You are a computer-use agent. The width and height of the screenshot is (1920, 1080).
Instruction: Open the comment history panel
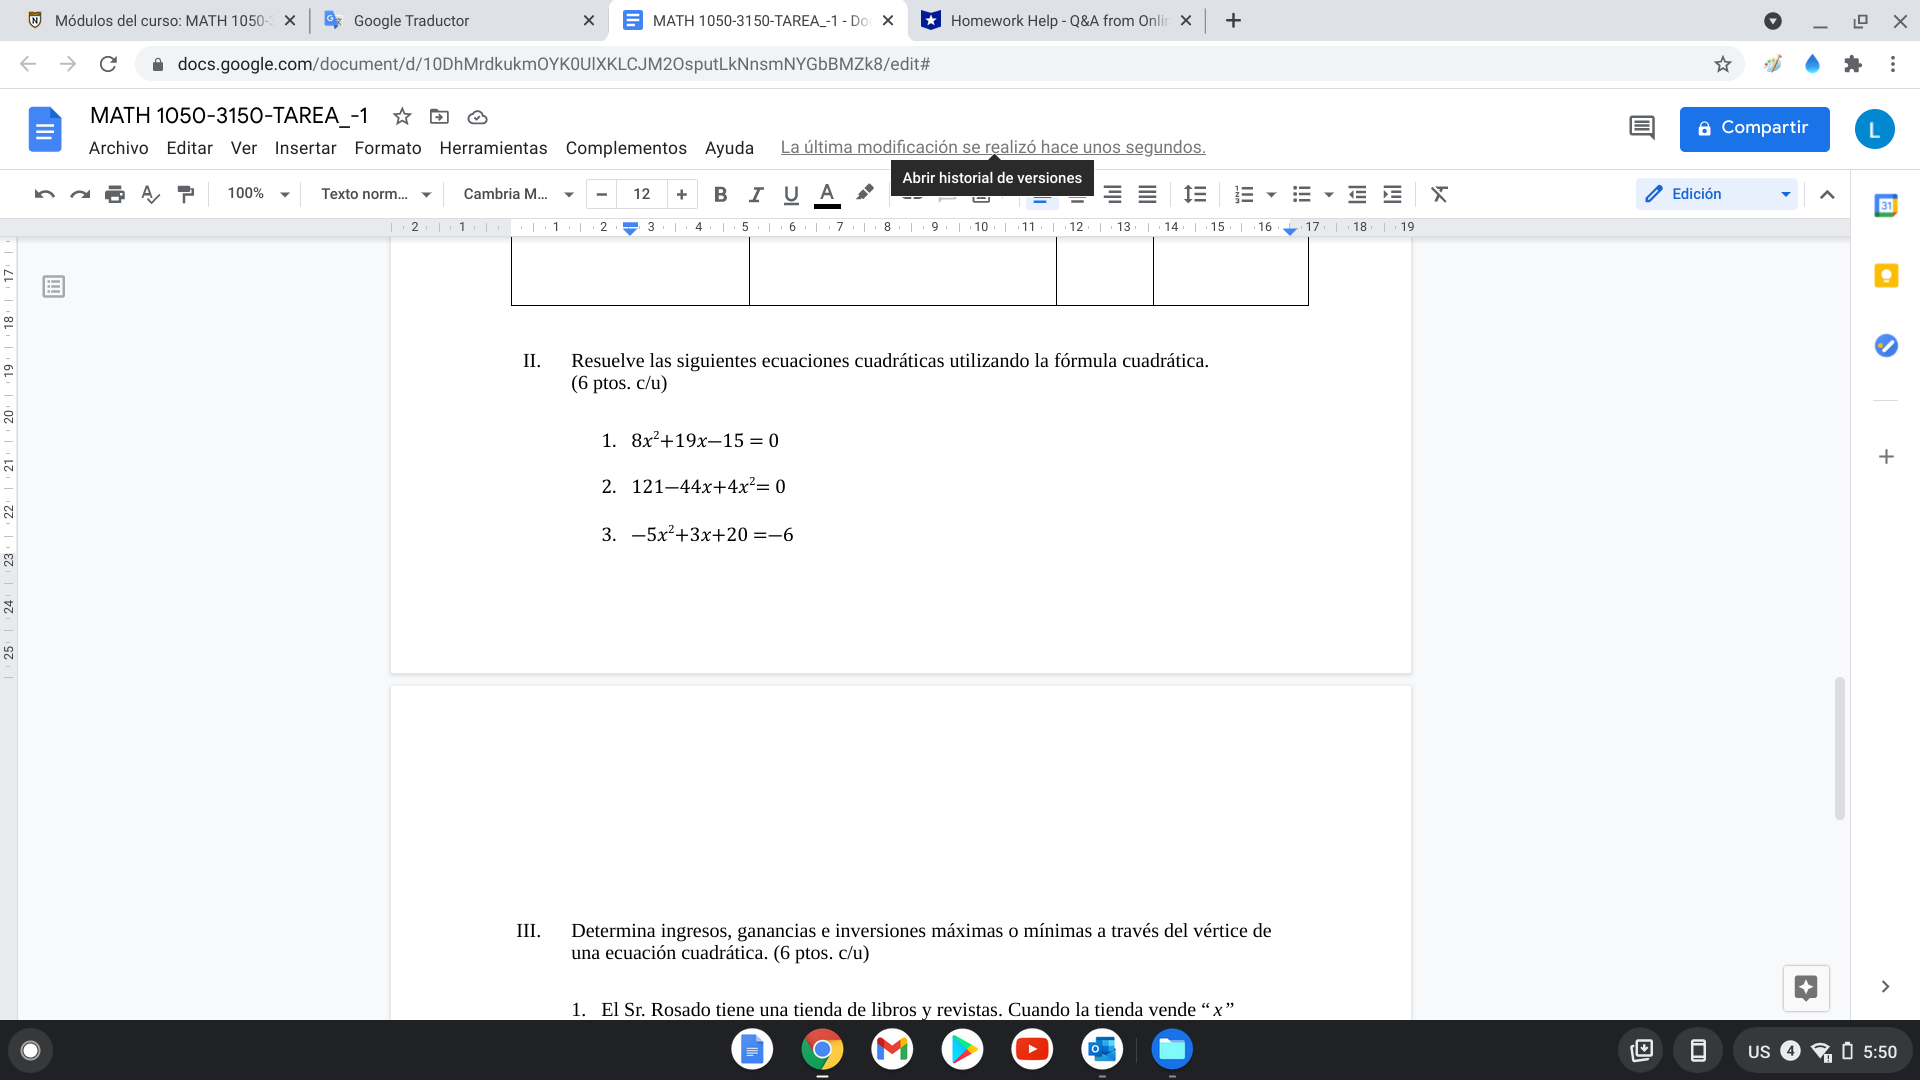1640,128
